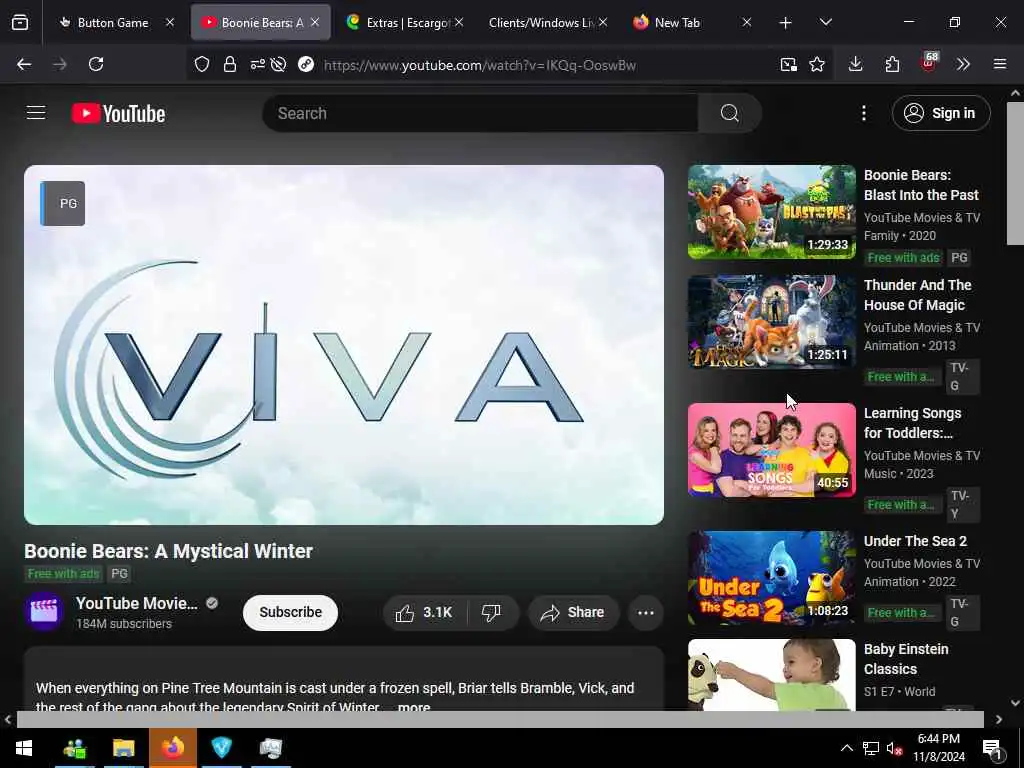Go to YouTube home logo

118,113
